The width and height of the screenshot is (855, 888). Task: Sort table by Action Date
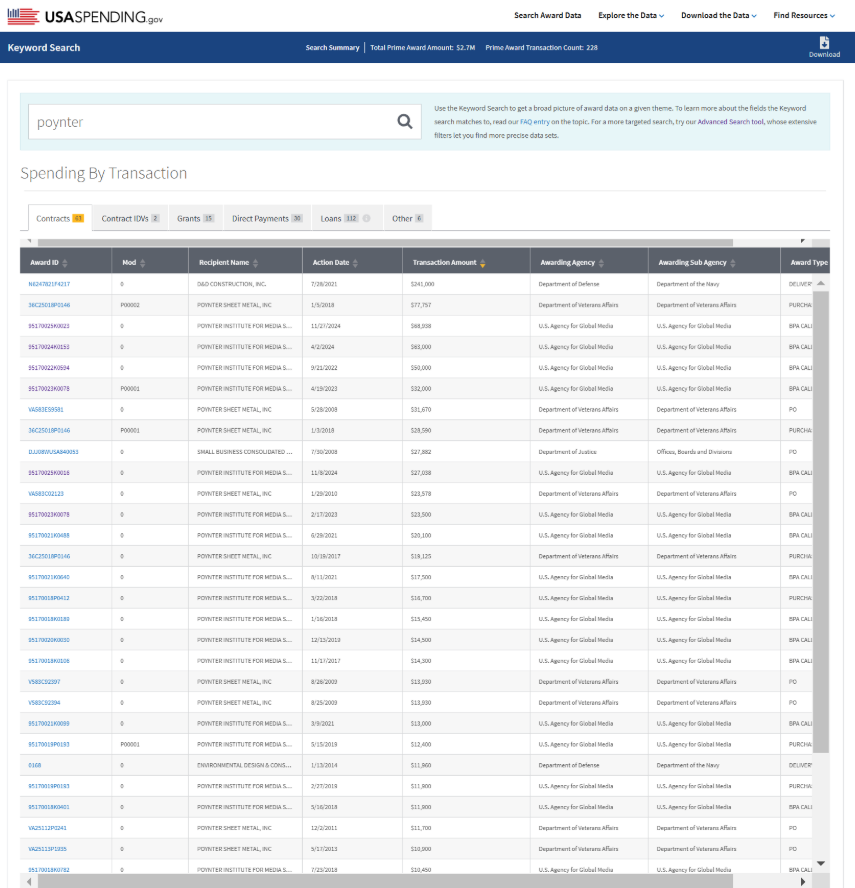click(355, 263)
